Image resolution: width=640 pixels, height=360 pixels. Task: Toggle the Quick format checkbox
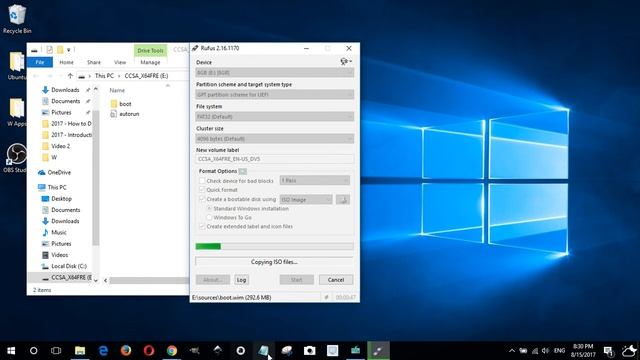pos(202,190)
